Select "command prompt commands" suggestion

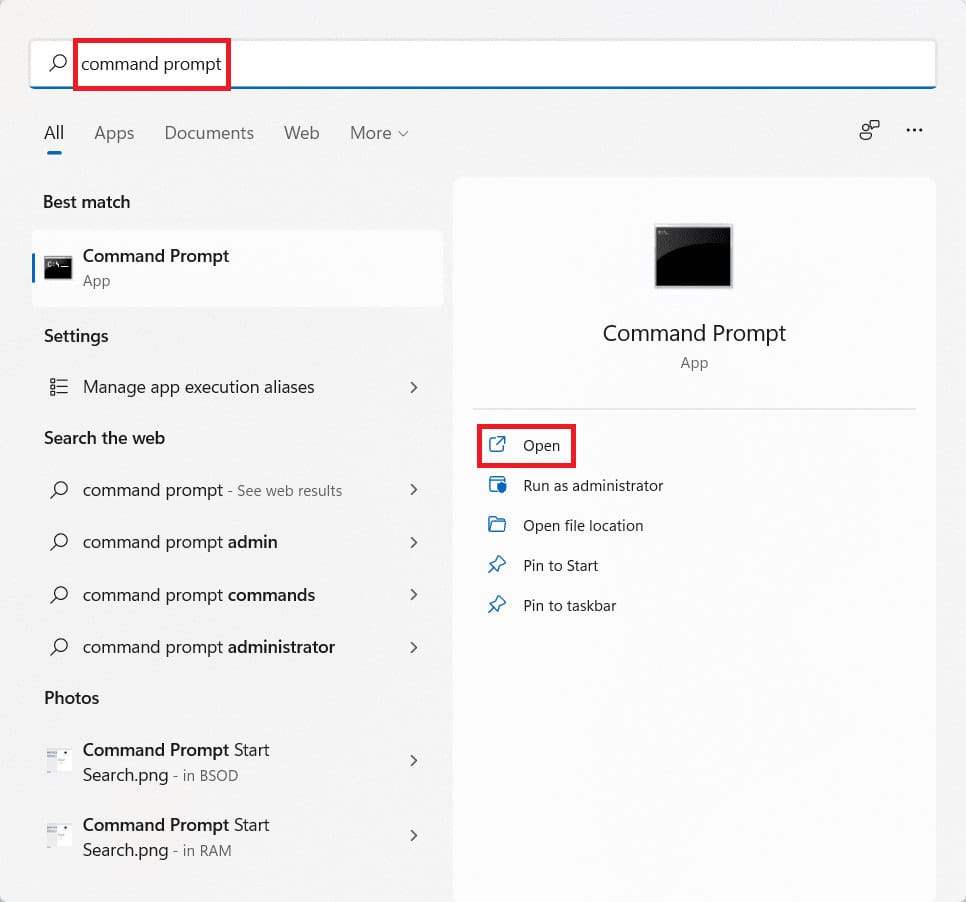click(238, 595)
